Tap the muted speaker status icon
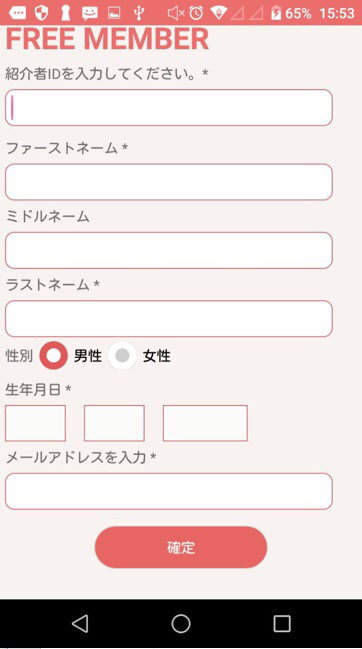This screenshot has width=362, height=649. point(176,13)
